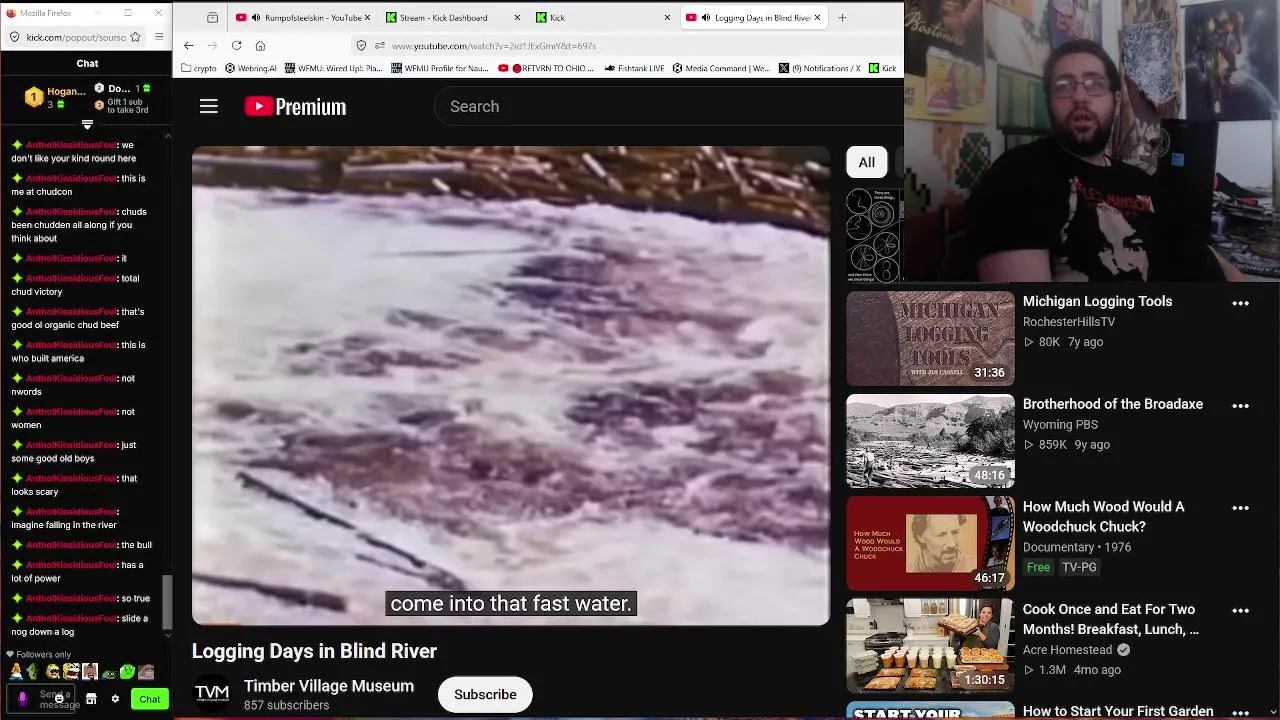Screen dimensions: 1280x720
Task: Open the Michigan Logging Tools title link
Action: pyautogui.click(x=1097, y=301)
